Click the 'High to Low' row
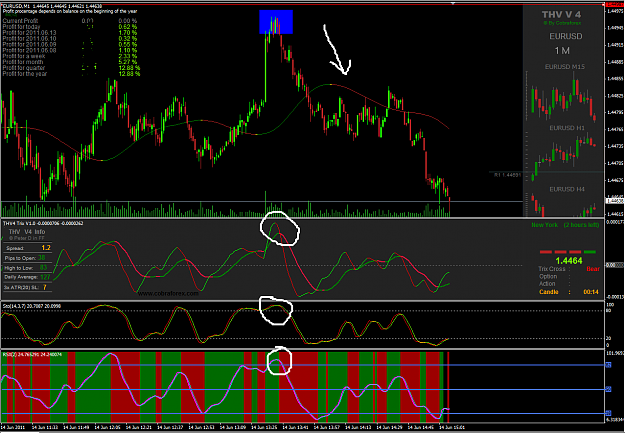The image size is (625, 433). pos(27,268)
